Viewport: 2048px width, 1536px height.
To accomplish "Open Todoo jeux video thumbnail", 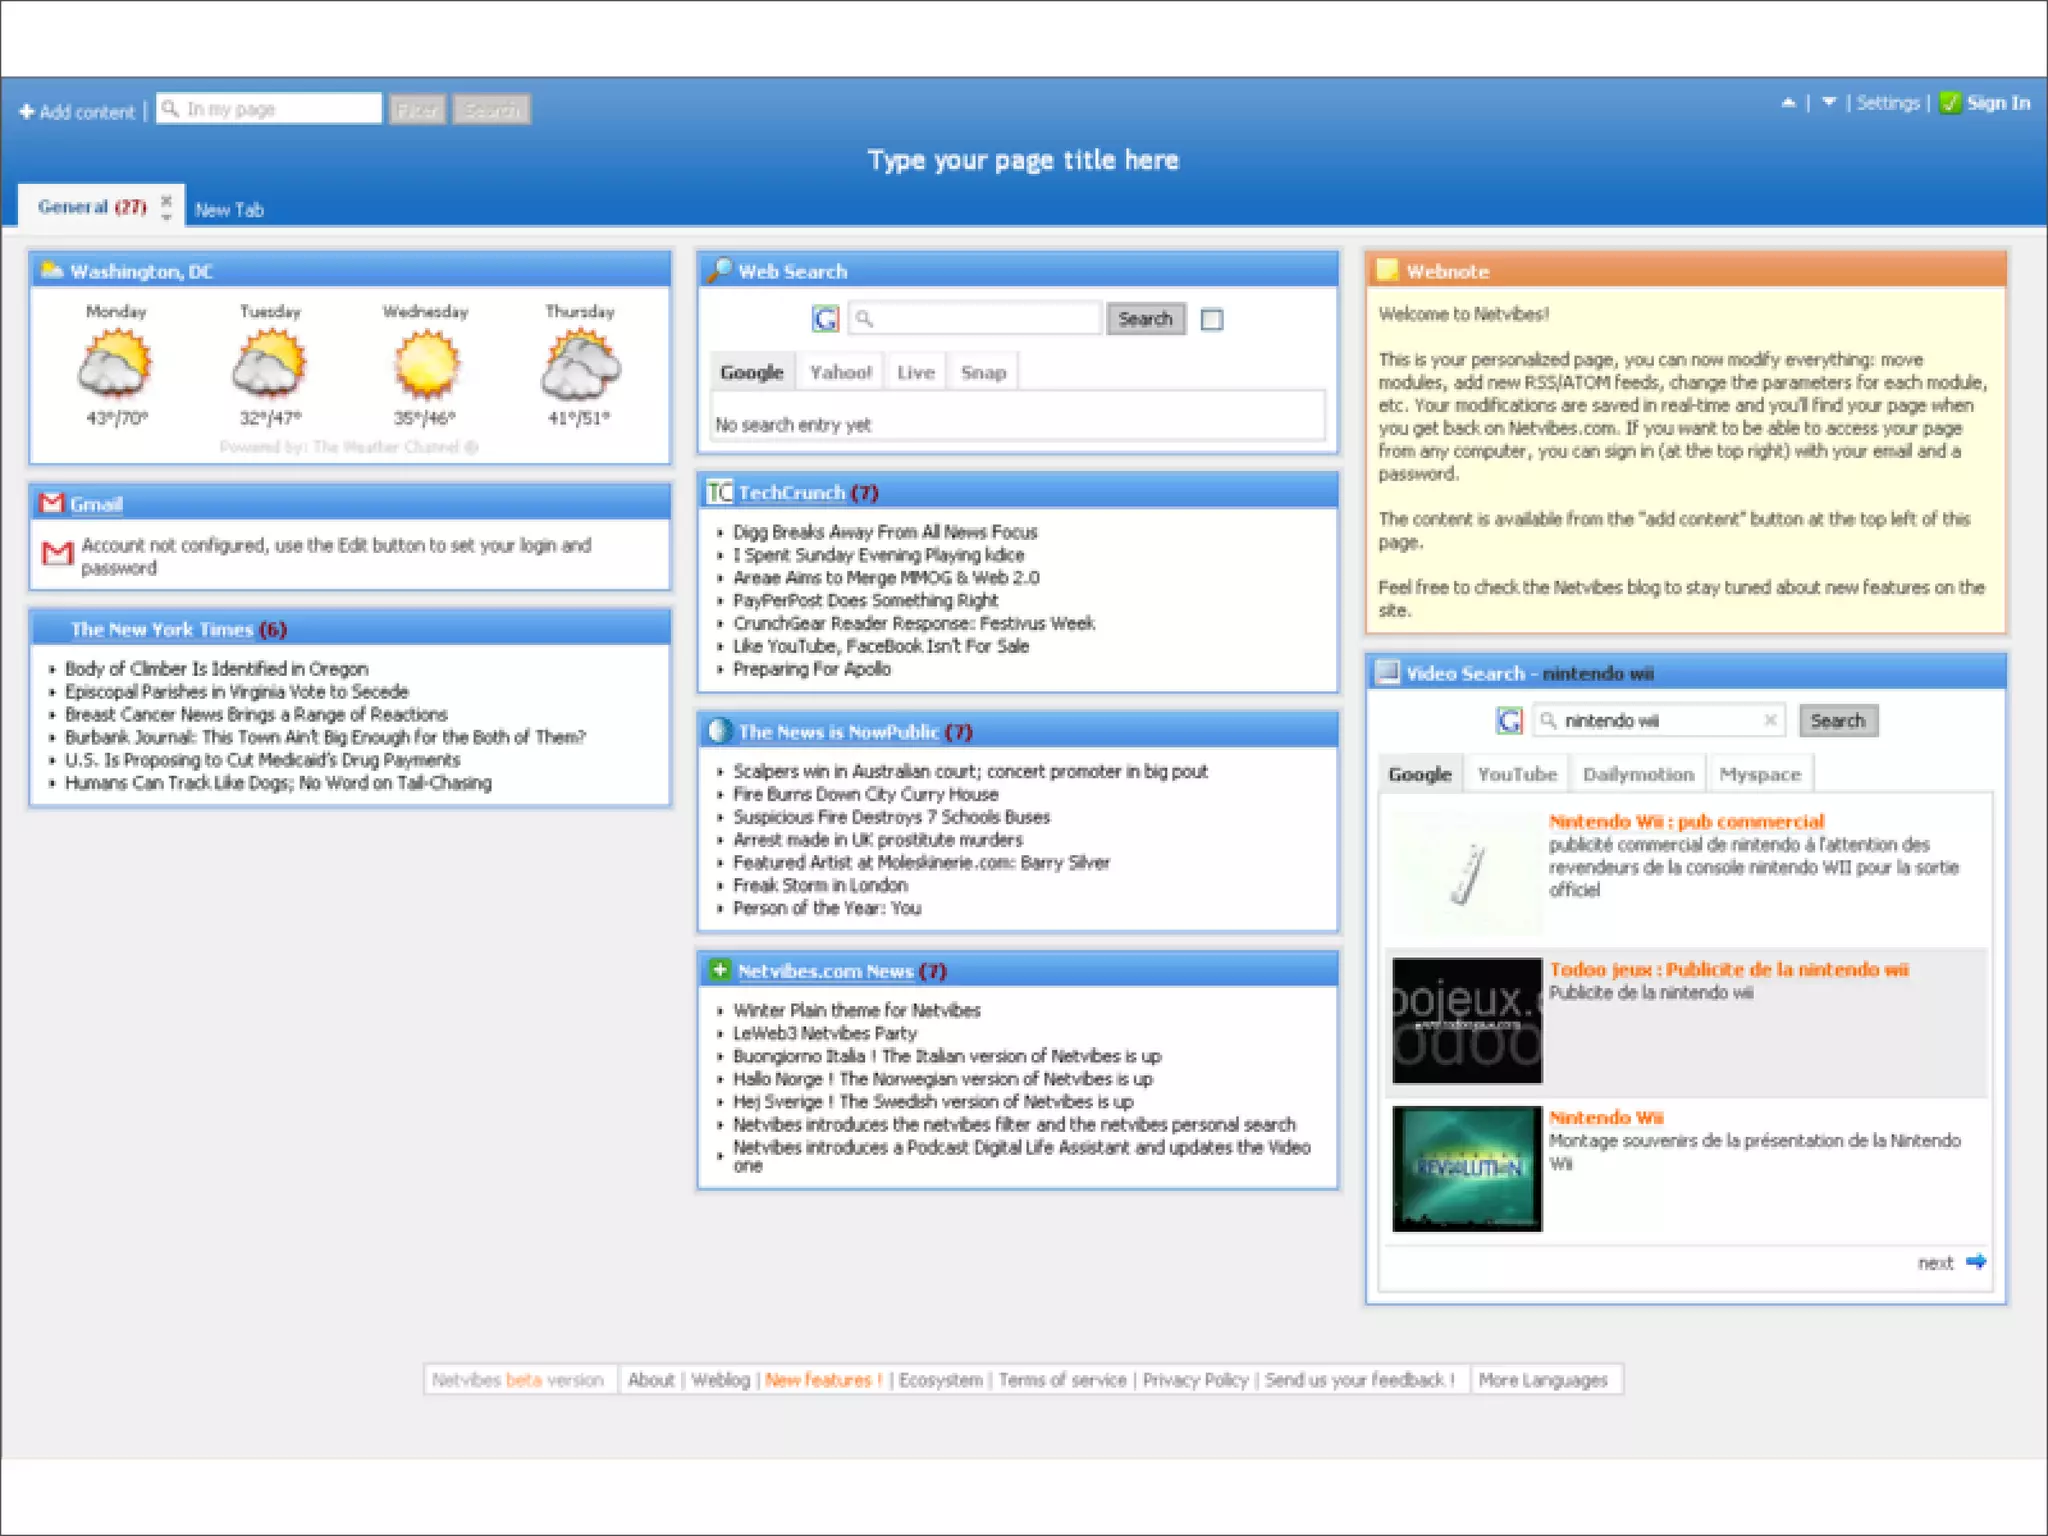I will (1467, 1021).
